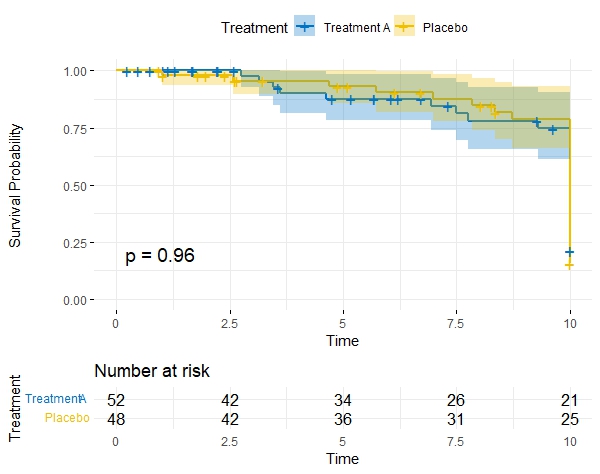Click the 0.25 y-axis tick label
The height and width of the screenshot is (474, 600).
pyautogui.click(x=78, y=243)
